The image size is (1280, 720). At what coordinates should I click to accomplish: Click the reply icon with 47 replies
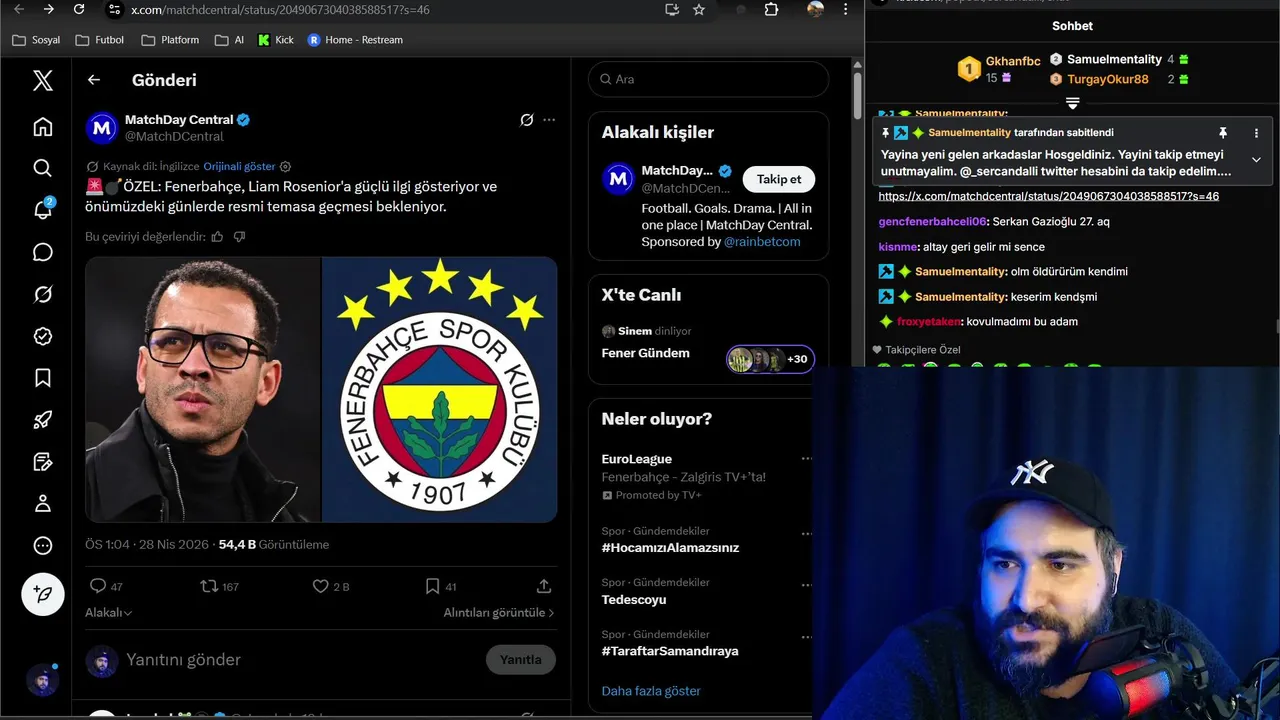(105, 587)
